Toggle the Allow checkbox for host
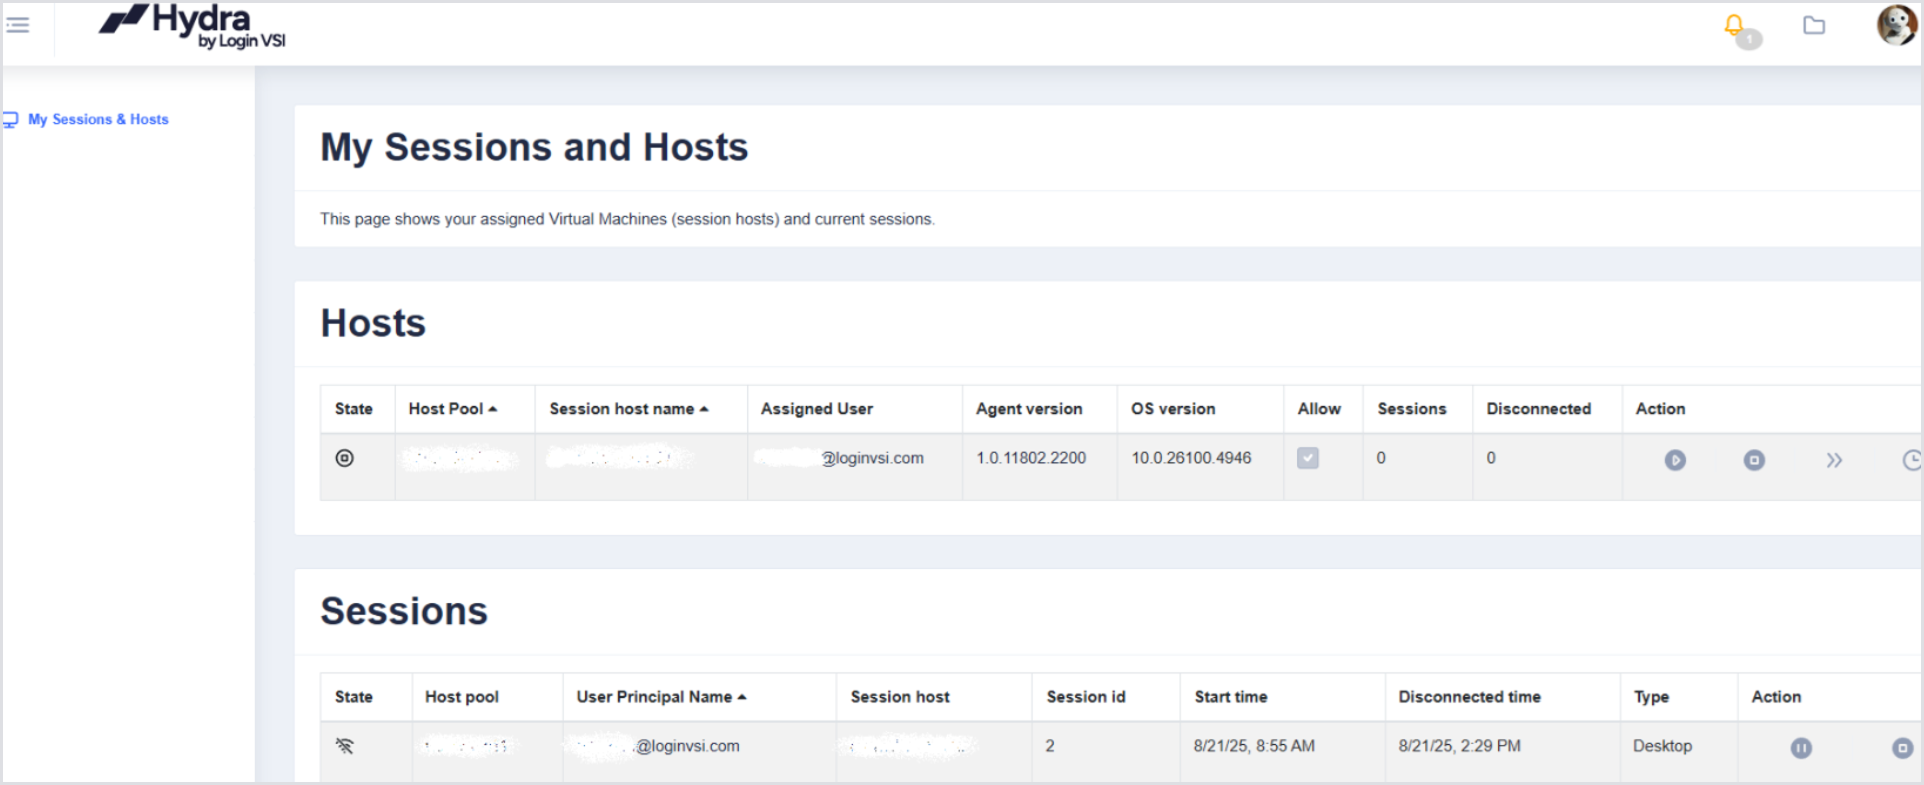Viewport: 1924px width, 785px height. point(1308,458)
